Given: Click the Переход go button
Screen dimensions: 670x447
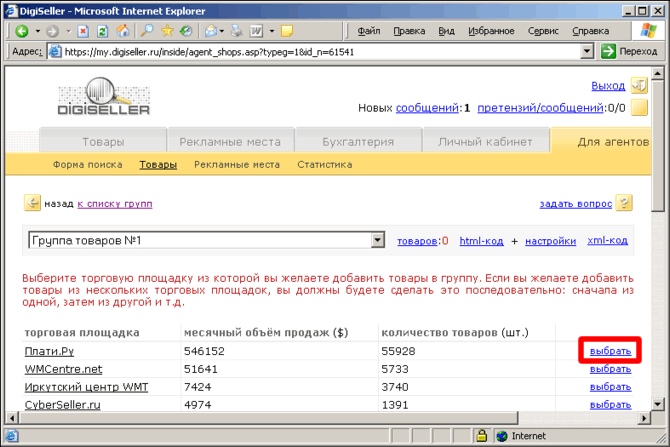Looking at the screenshot, I should click(x=629, y=51).
